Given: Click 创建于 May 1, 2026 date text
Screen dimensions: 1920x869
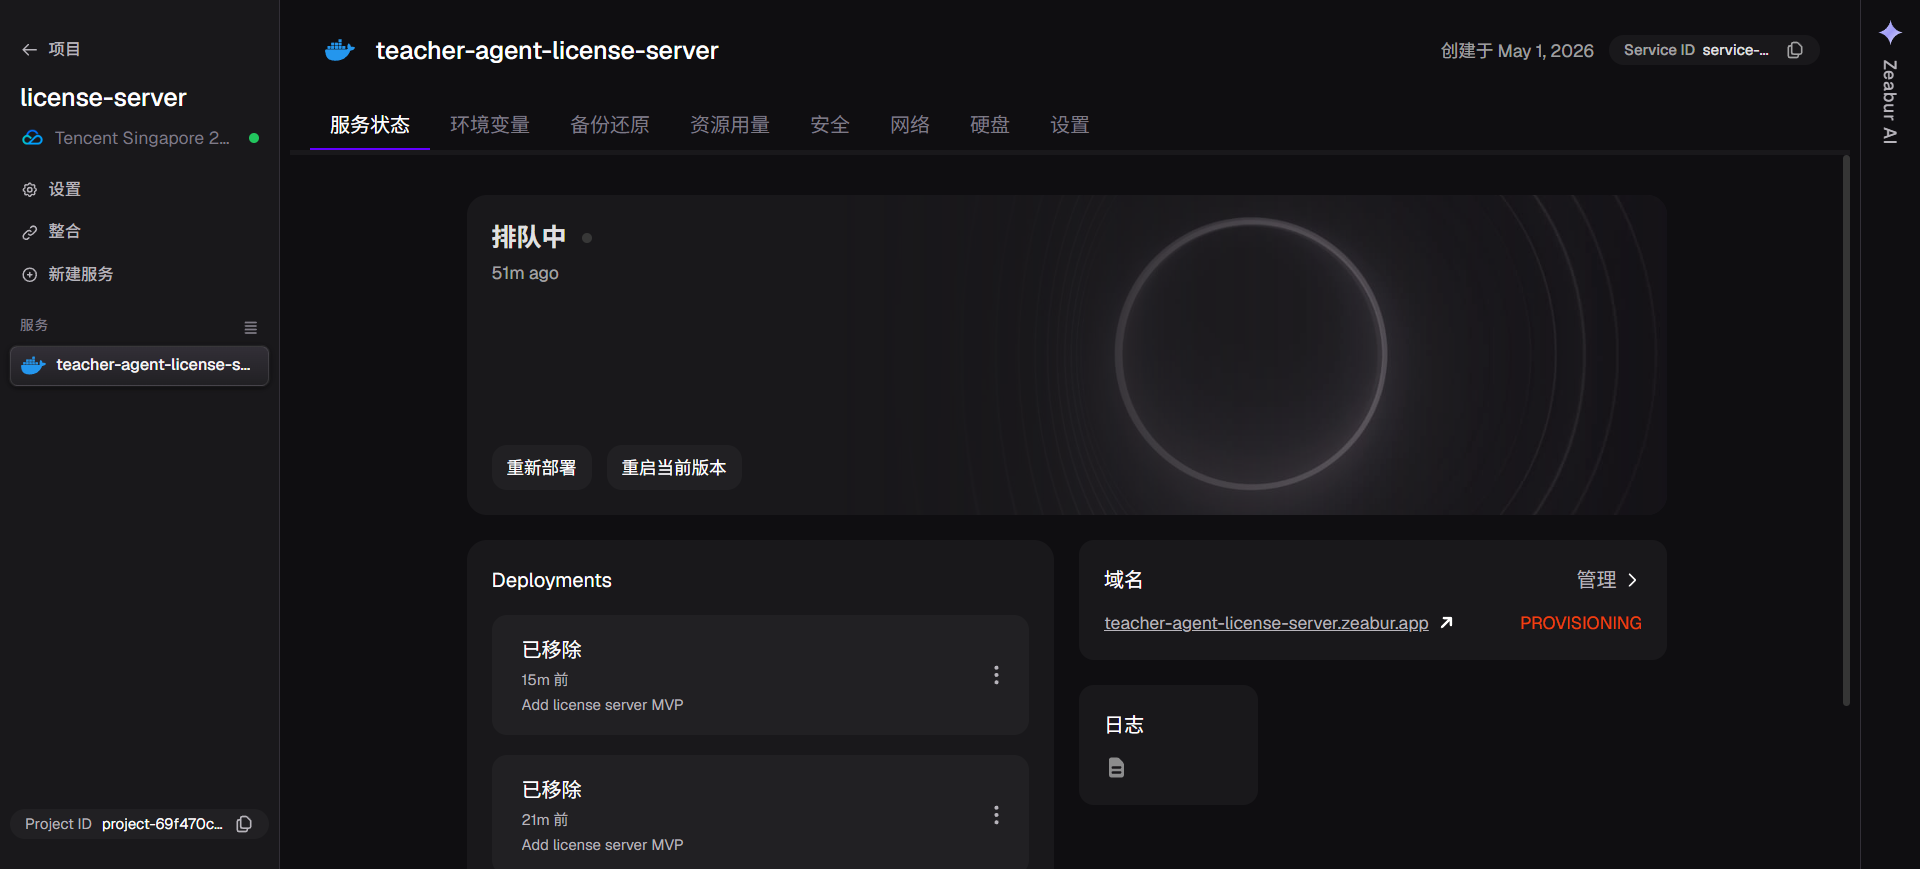Looking at the screenshot, I should click(x=1517, y=51).
